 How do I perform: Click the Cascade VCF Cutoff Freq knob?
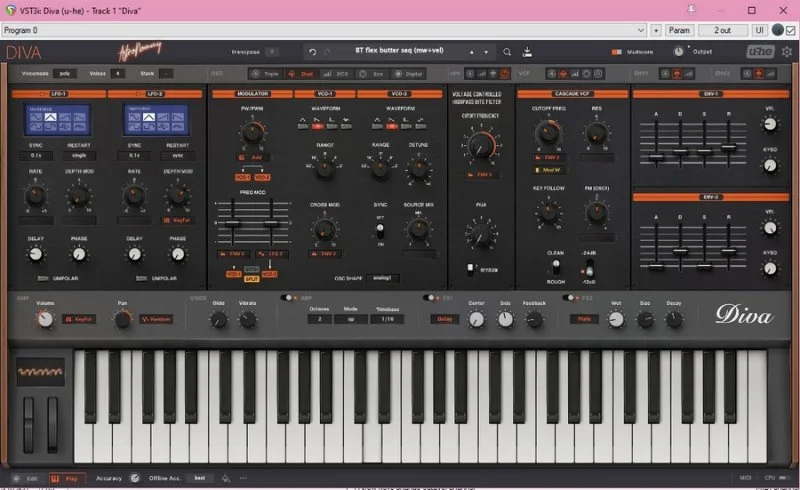coord(548,133)
